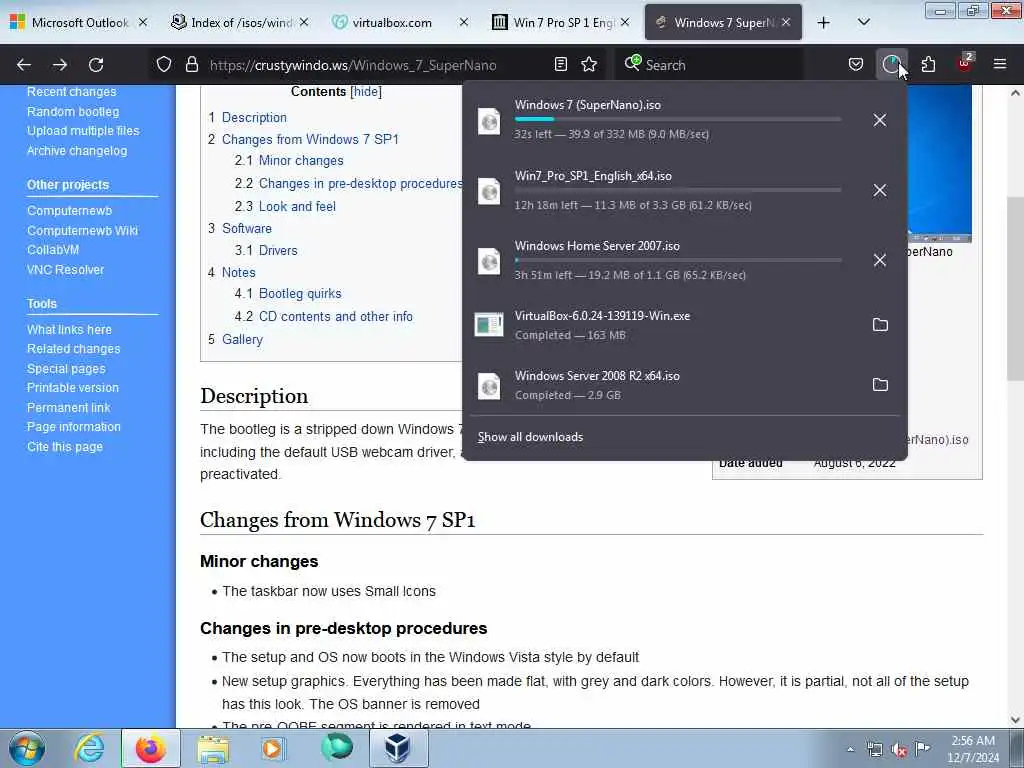Image resolution: width=1024 pixels, height=768 pixels.
Task: Open Windows Explorer folder on taskbar
Action: pos(213,748)
